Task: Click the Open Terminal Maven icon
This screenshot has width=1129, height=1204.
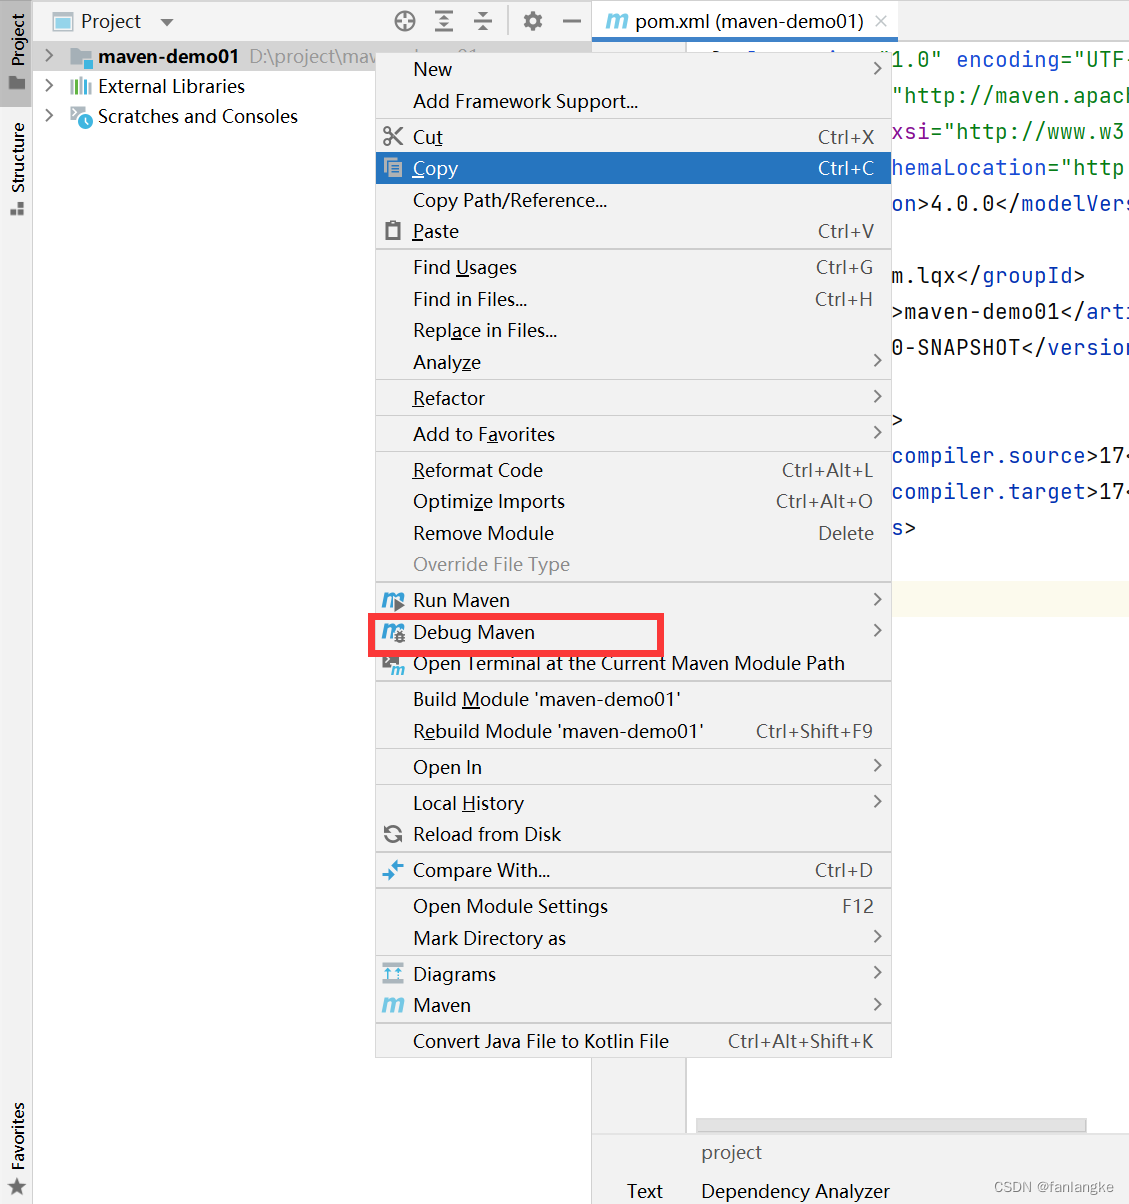Action: click(x=393, y=664)
